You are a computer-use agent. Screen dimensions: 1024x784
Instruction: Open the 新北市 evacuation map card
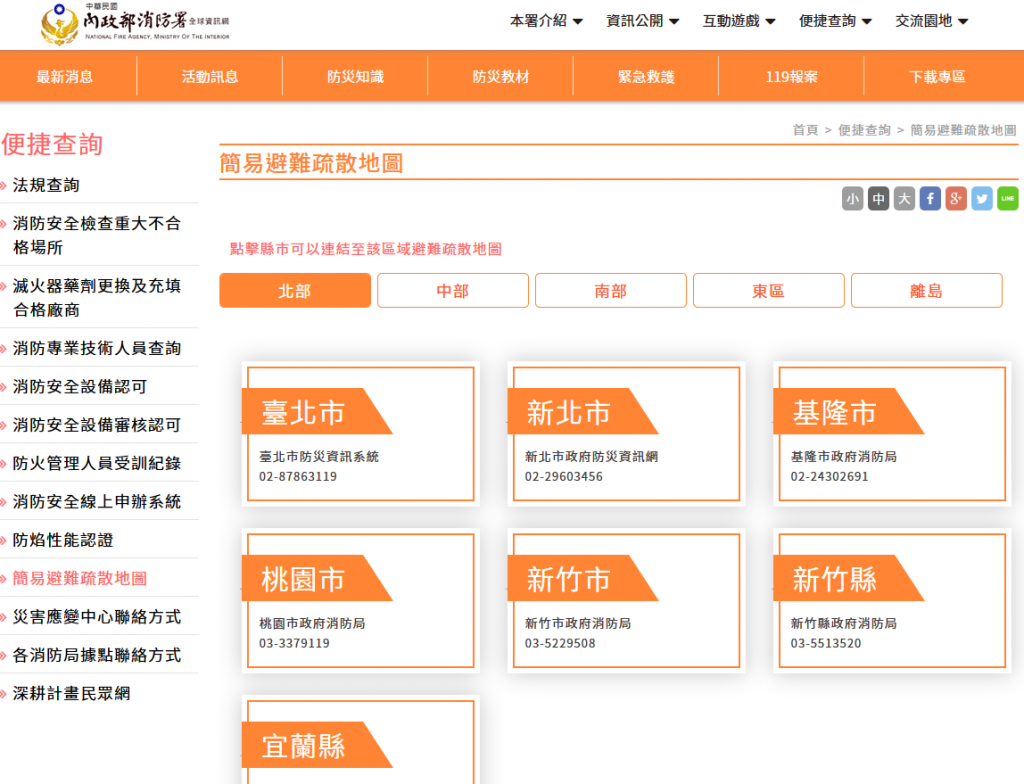(626, 434)
